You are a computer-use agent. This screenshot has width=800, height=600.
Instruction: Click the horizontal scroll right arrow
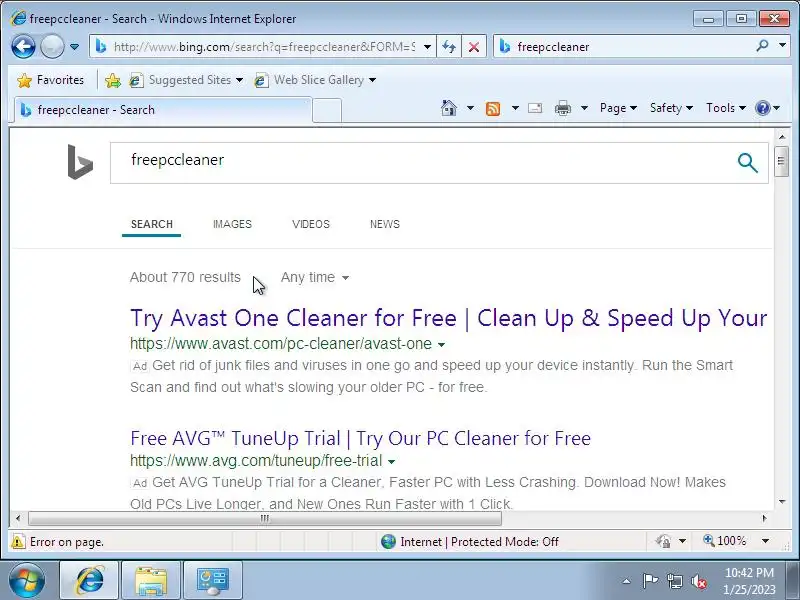point(764,518)
